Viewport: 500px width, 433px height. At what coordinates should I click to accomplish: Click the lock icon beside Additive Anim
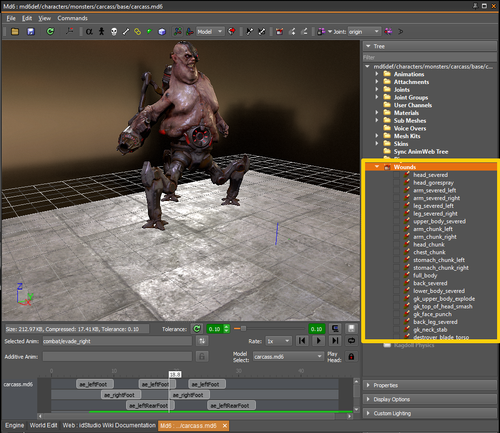pos(202,356)
